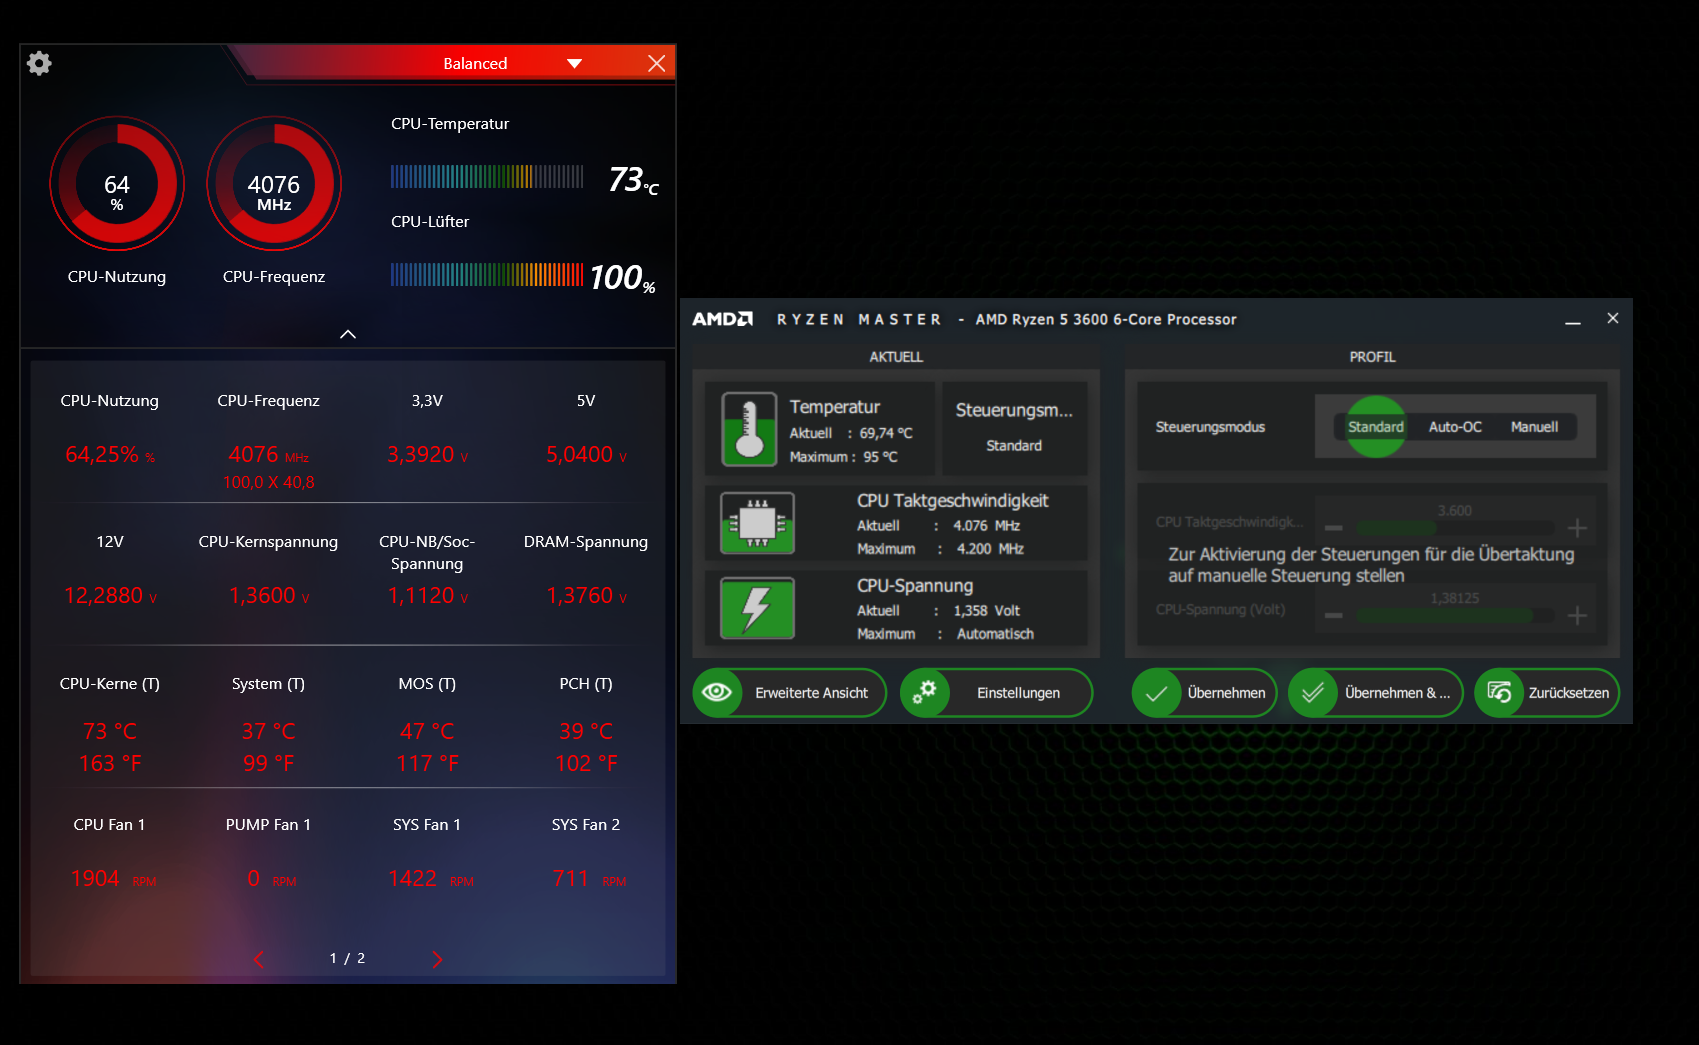
Task: Click the page indicator 1 / 2
Action: tap(347, 958)
